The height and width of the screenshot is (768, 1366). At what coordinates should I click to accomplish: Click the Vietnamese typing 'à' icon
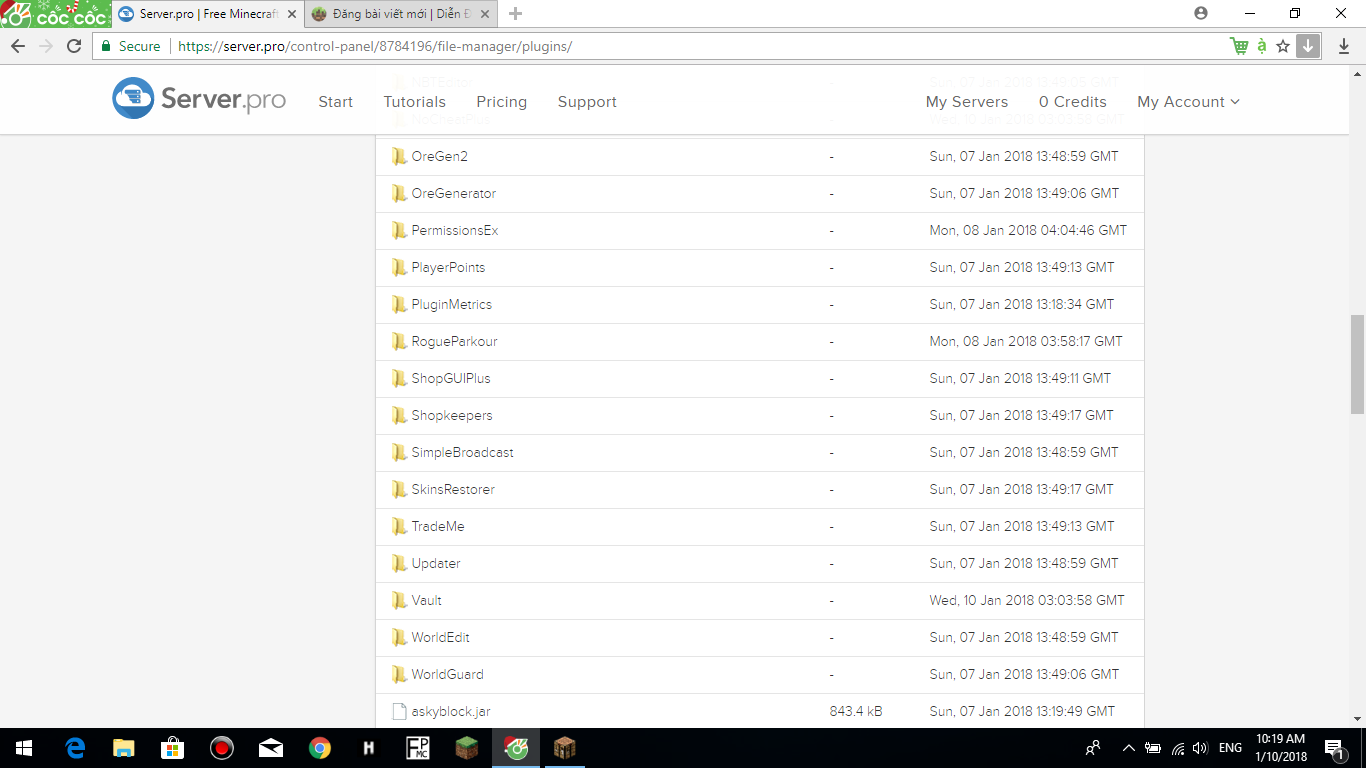point(1262,46)
